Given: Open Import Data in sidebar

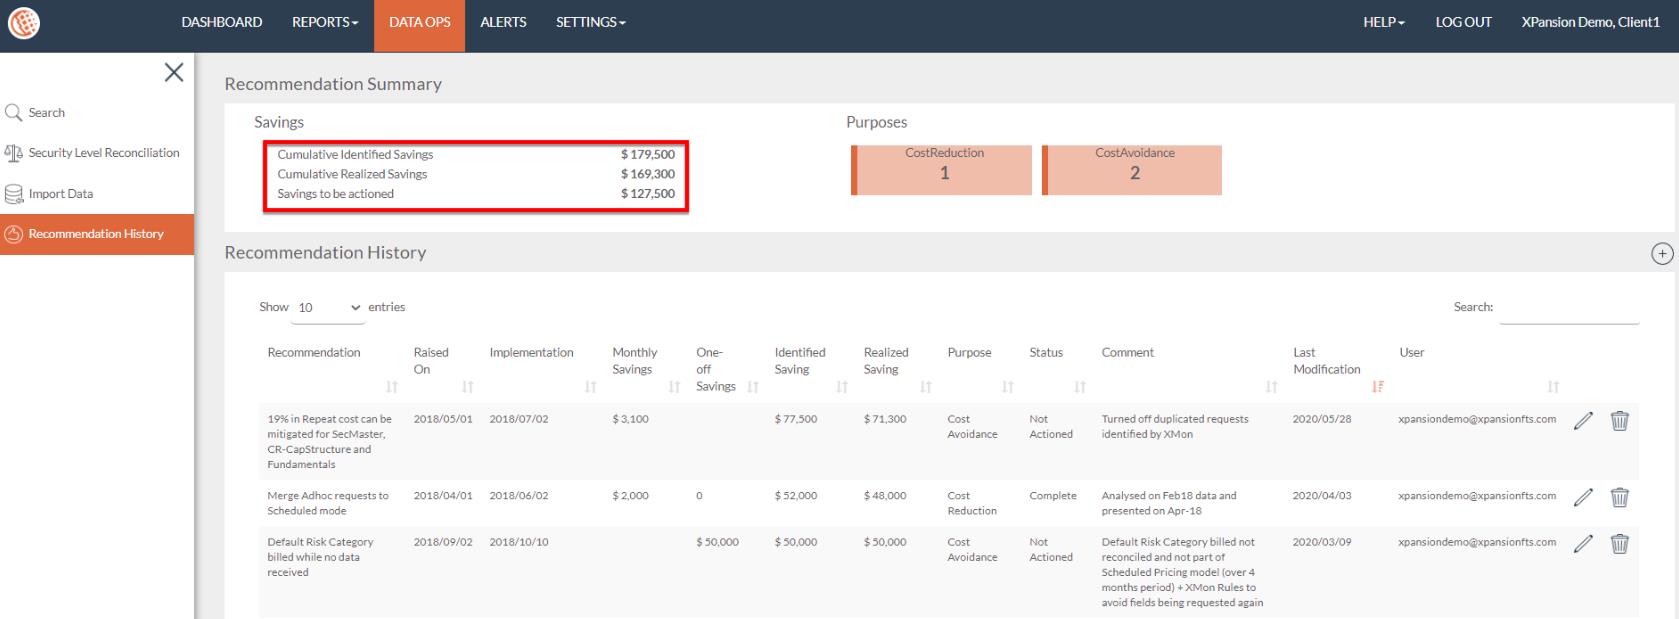Looking at the screenshot, I should coord(60,194).
